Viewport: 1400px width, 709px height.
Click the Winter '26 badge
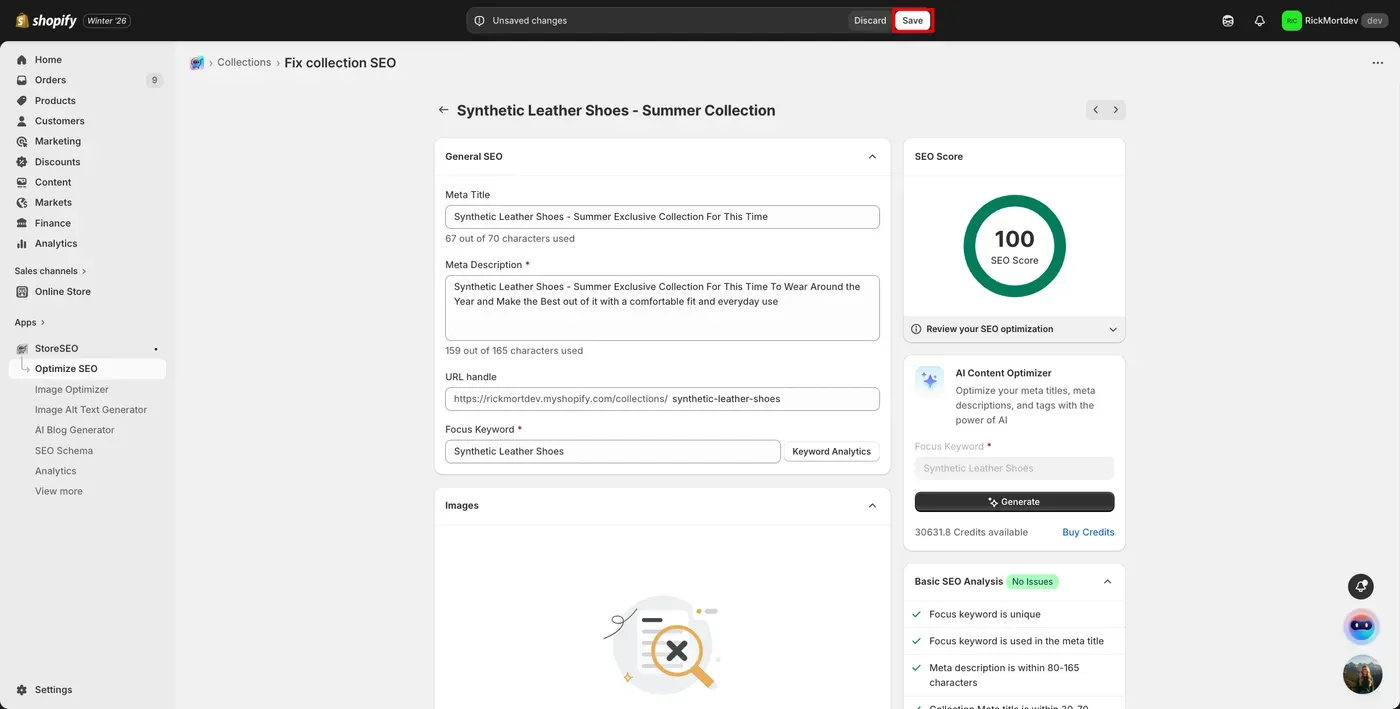pyautogui.click(x=108, y=21)
